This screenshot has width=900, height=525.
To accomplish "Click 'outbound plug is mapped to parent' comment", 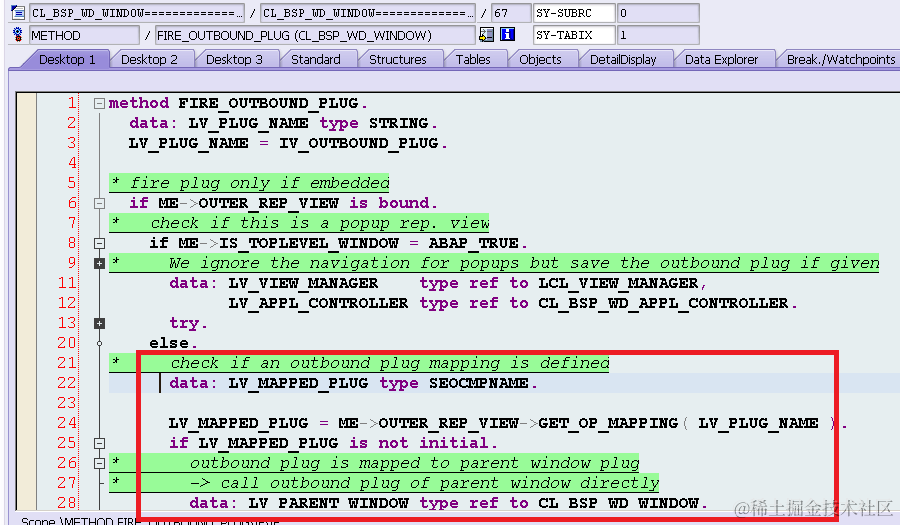I will 414,463.
